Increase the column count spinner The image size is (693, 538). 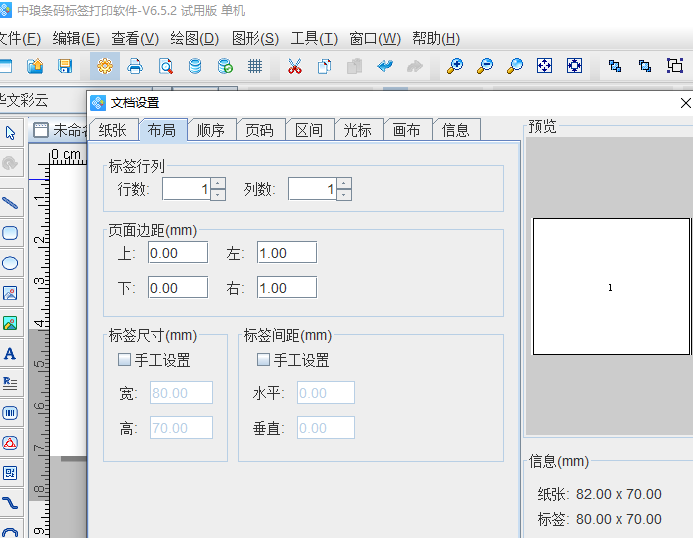tap(344, 183)
